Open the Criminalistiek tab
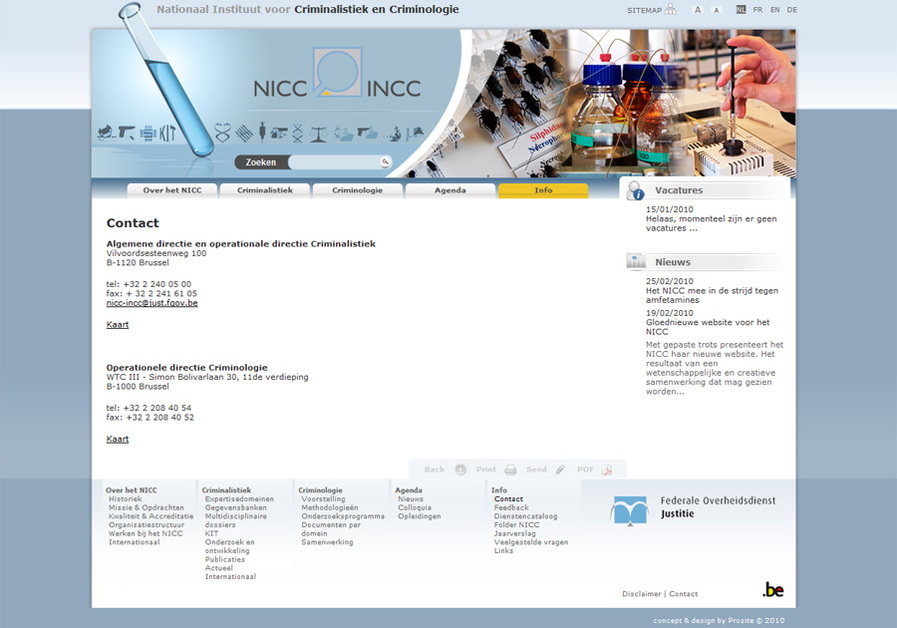The width and height of the screenshot is (897, 628). pyautogui.click(x=265, y=190)
